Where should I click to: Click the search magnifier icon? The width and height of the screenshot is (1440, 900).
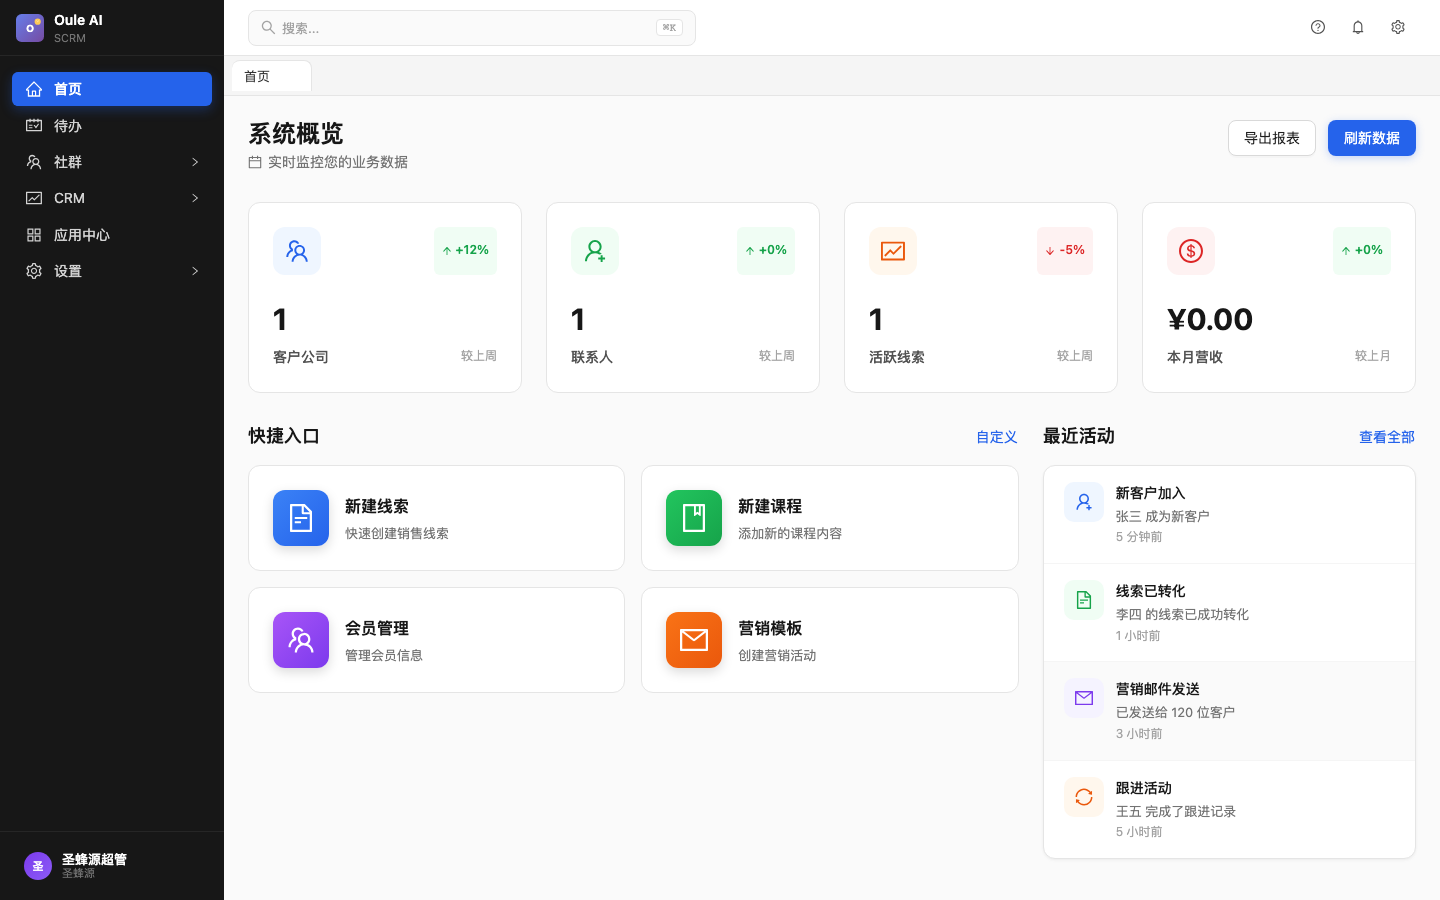tap(268, 28)
